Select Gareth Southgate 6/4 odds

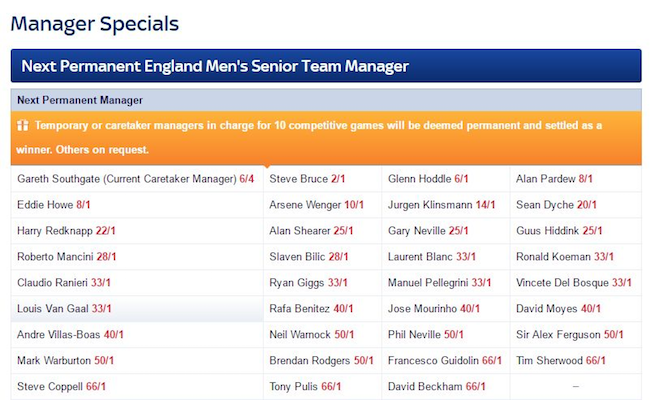tap(137, 179)
